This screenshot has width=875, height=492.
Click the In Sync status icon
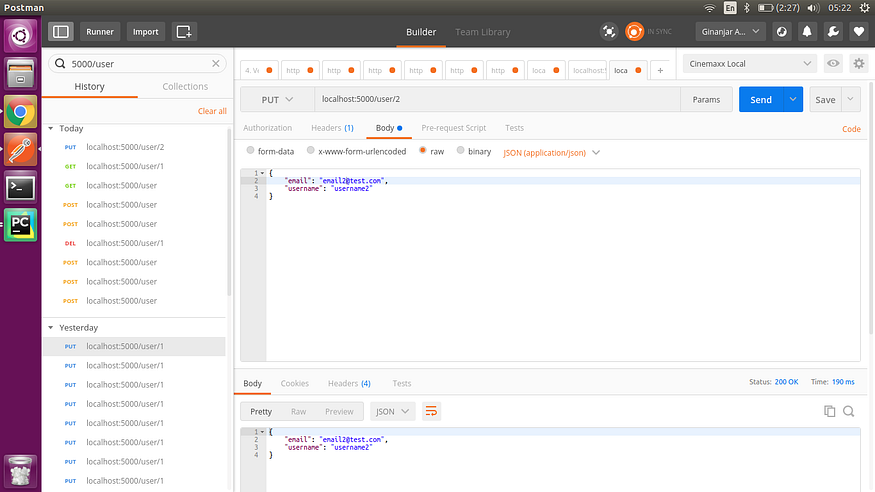634,32
